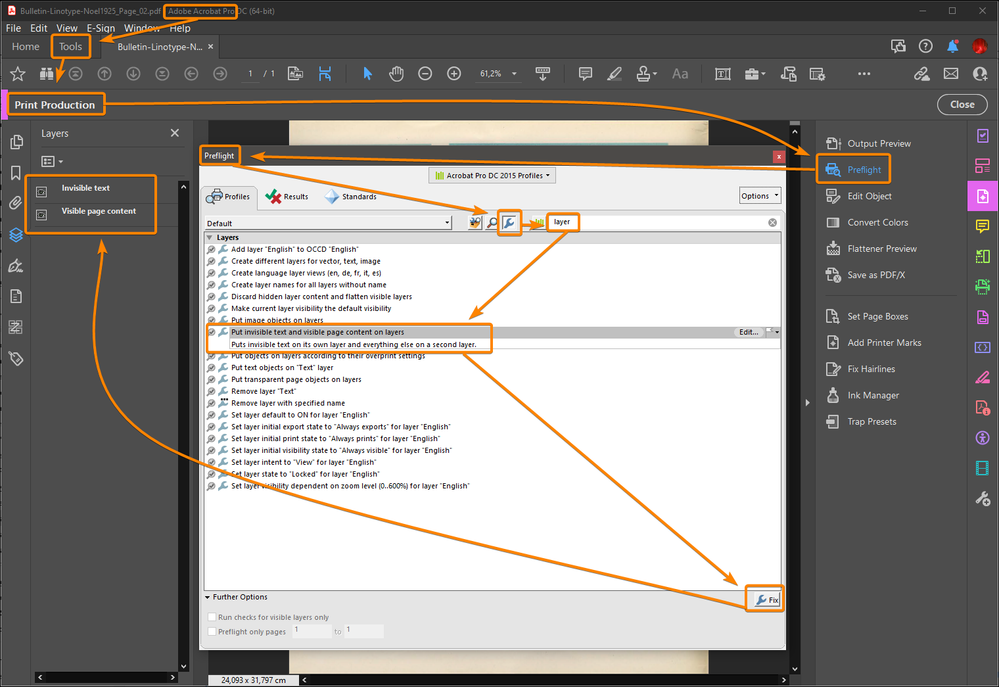Select fixup Put text objects on "Text" layer
The height and width of the screenshot is (687, 999).
pos(282,368)
